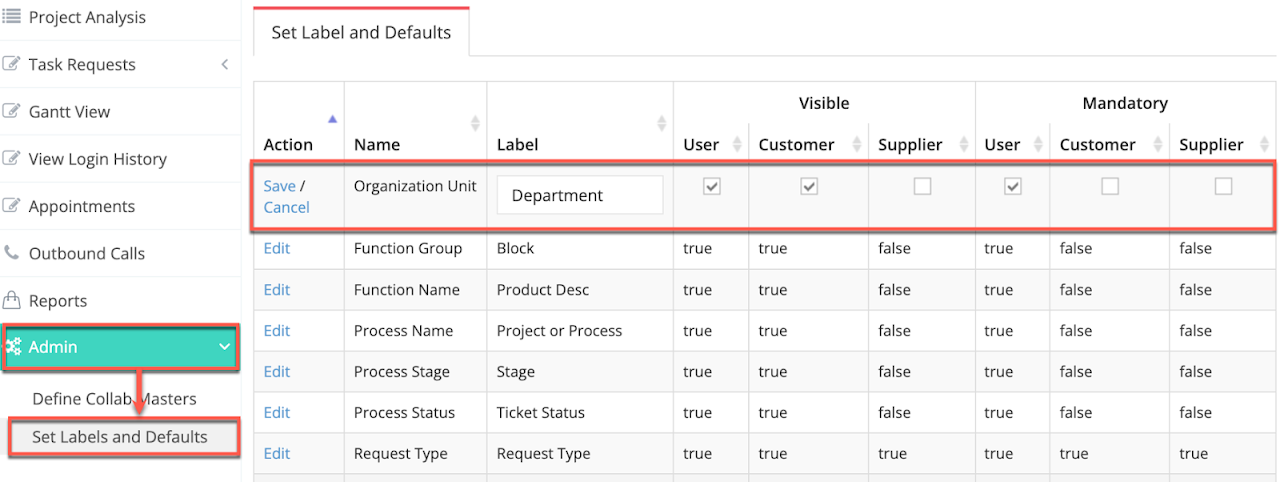The height and width of the screenshot is (482, 1280).
Task: Expand the Task Requests submenu arrow
Action: coord(224,64)
